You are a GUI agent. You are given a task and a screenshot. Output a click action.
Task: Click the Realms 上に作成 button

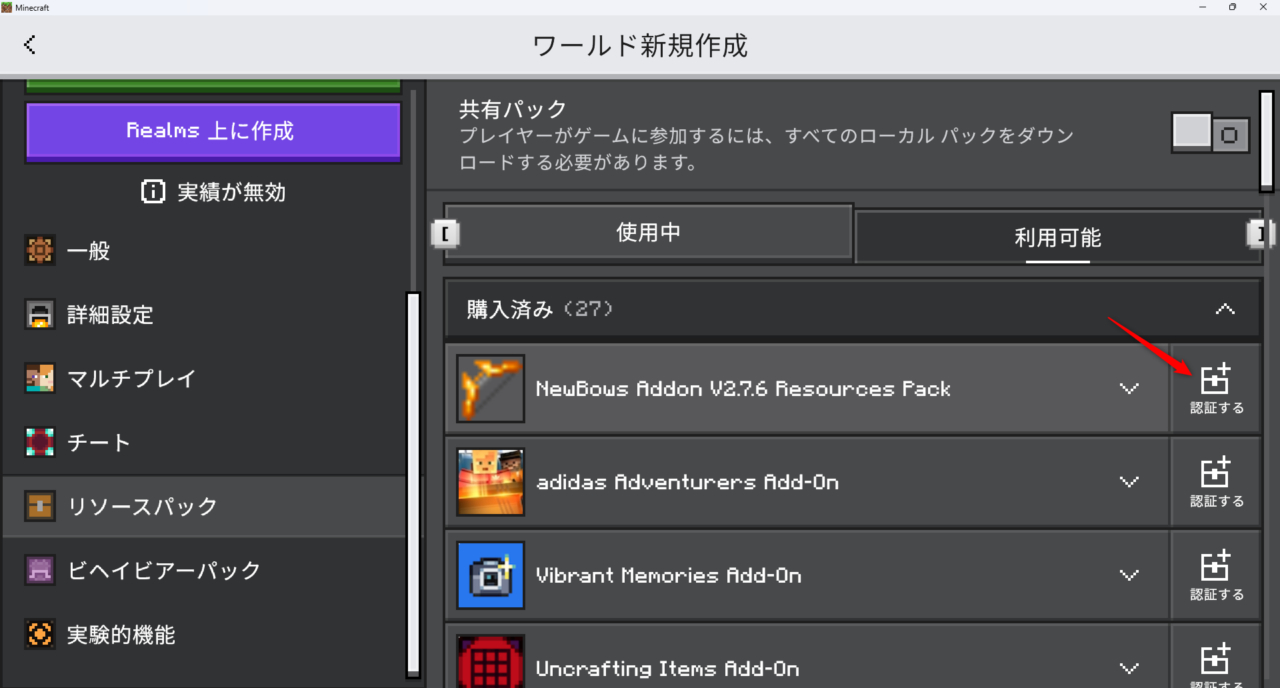[x=213, y=131]
